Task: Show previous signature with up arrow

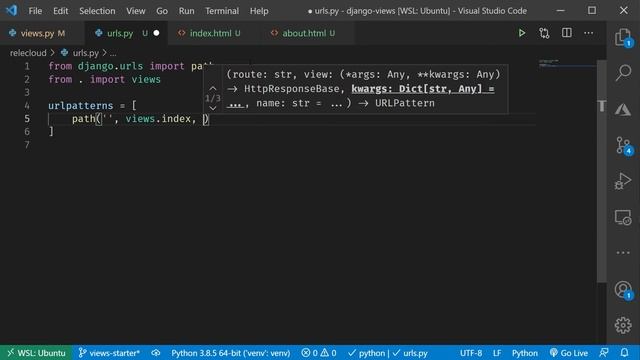Action: pyautogui.click(x=213, y=88)
